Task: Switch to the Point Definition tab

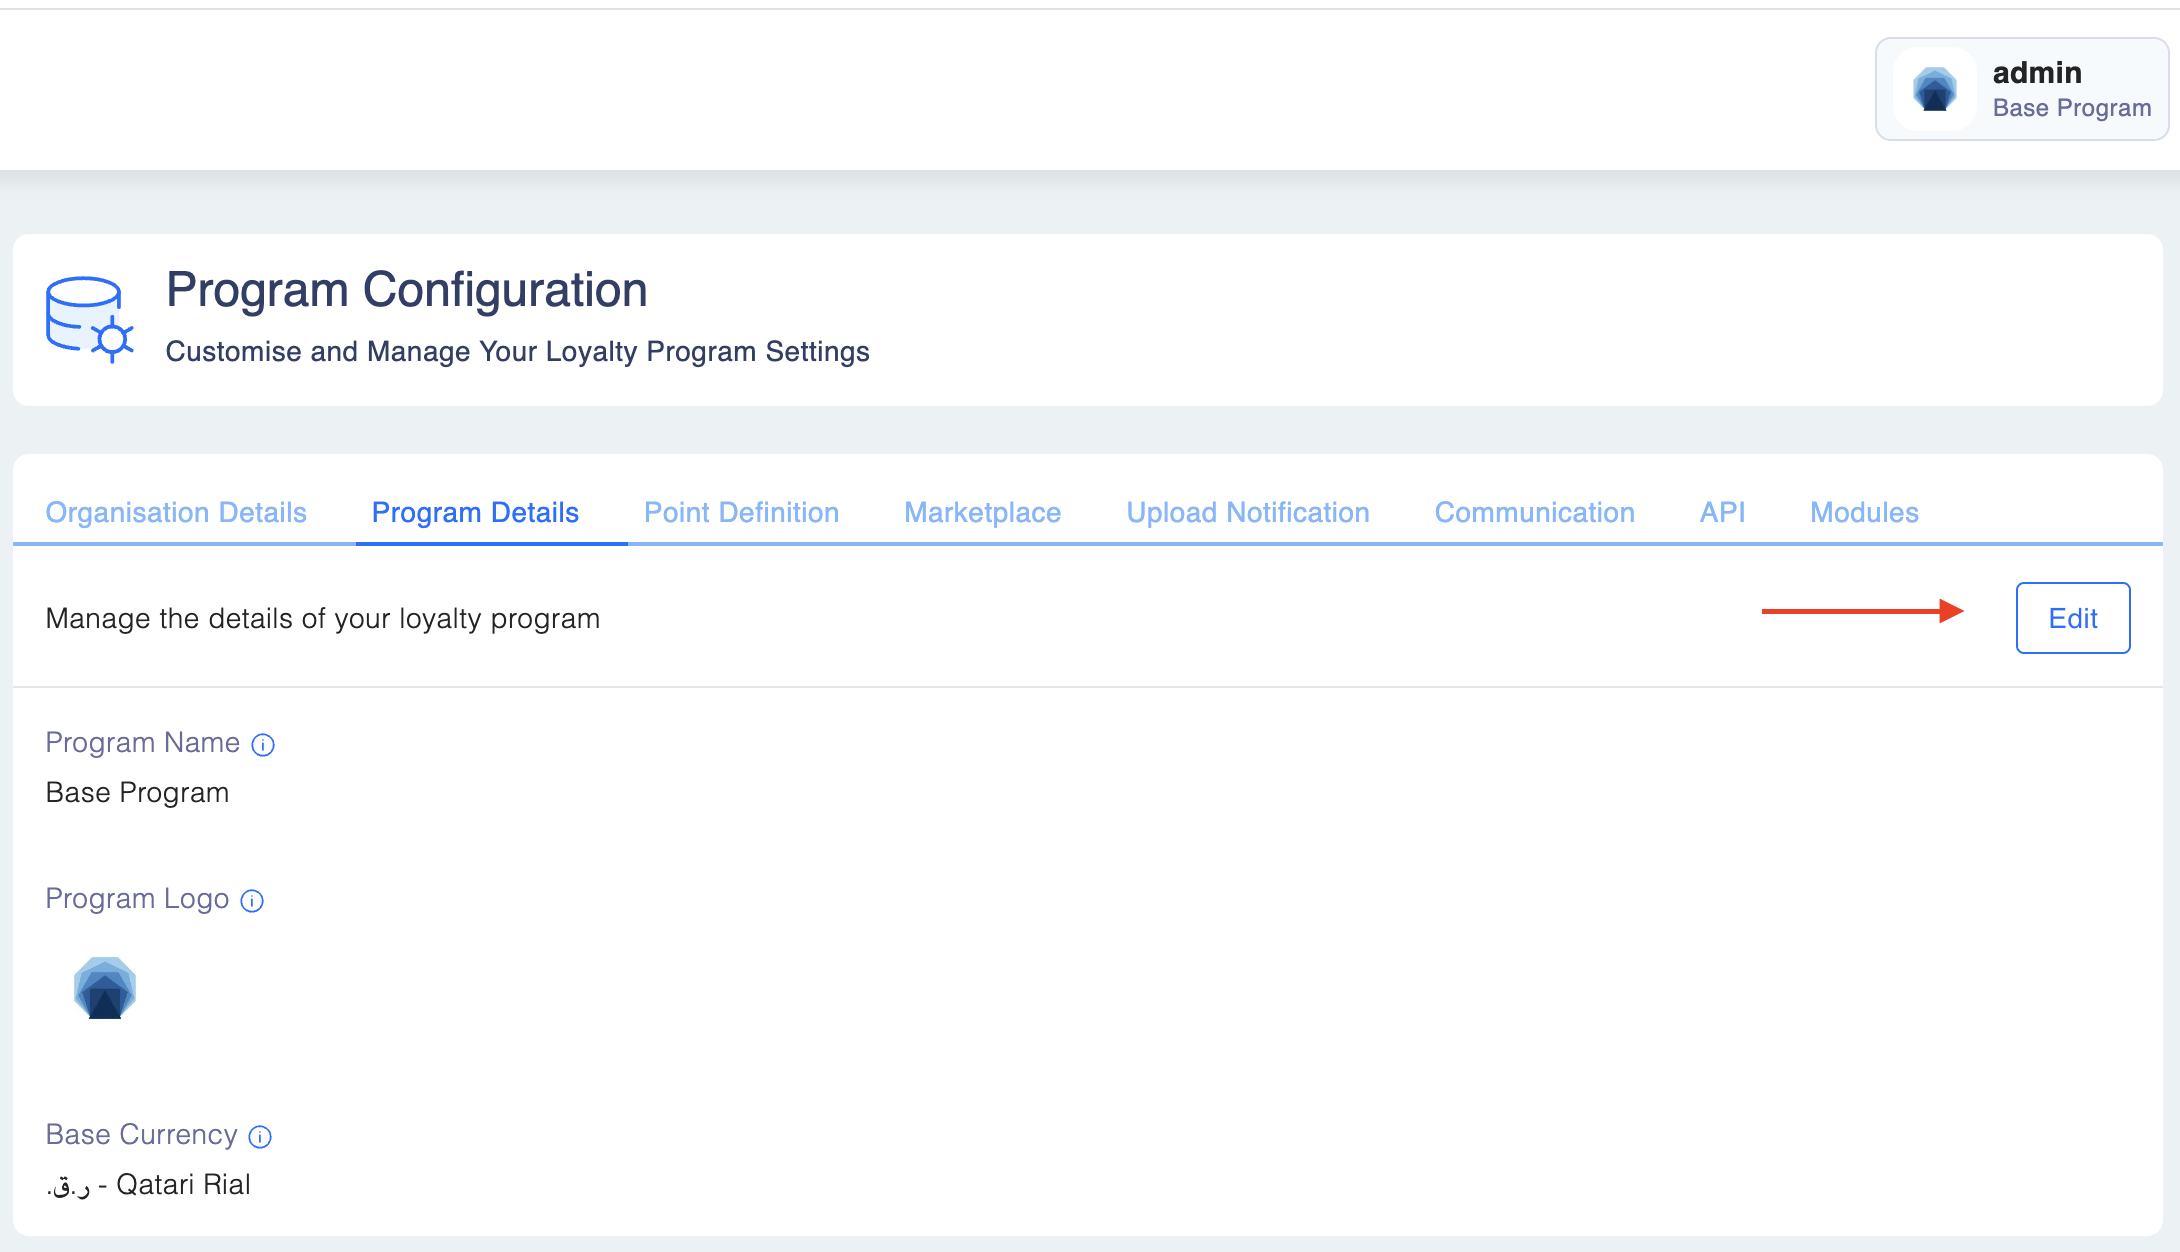Action: click(x=741, y=512)
